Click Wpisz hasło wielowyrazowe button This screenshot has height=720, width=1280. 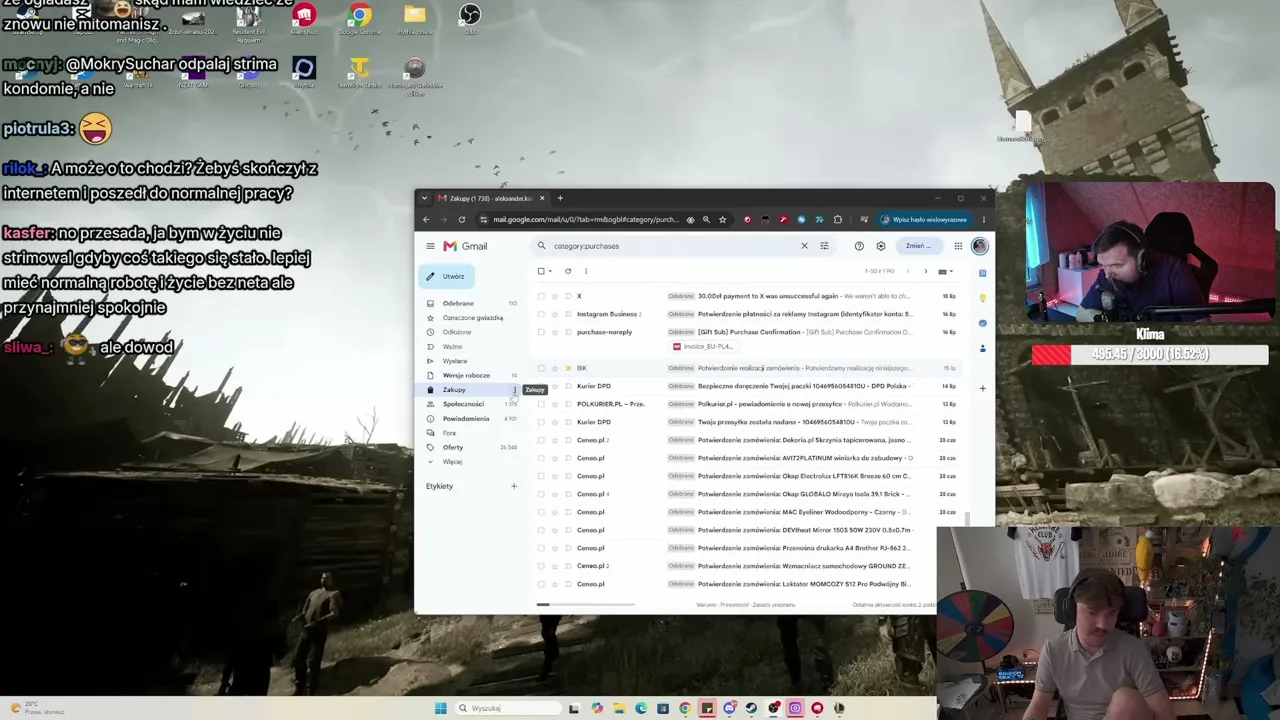(x=923, y=220)
